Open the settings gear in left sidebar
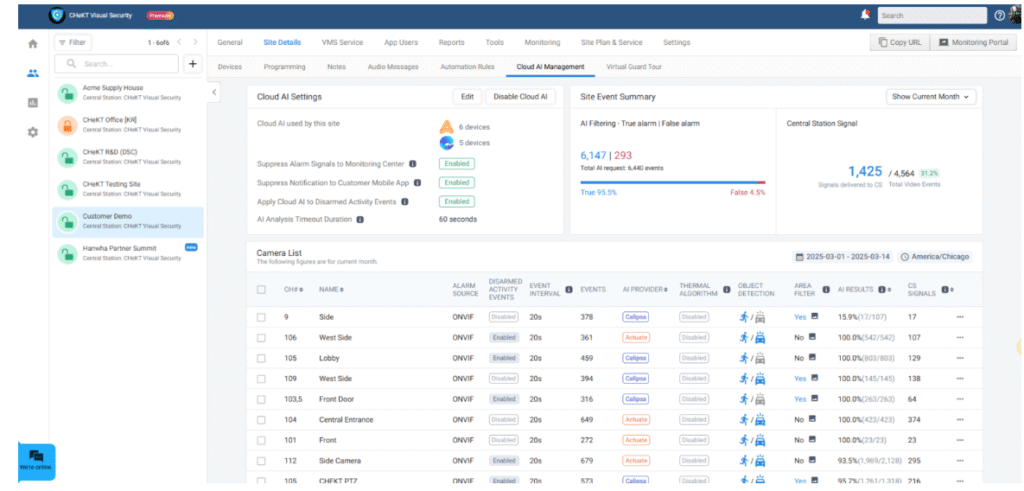Viewport: 1024px width, 491px height. (x=33, y=132)
